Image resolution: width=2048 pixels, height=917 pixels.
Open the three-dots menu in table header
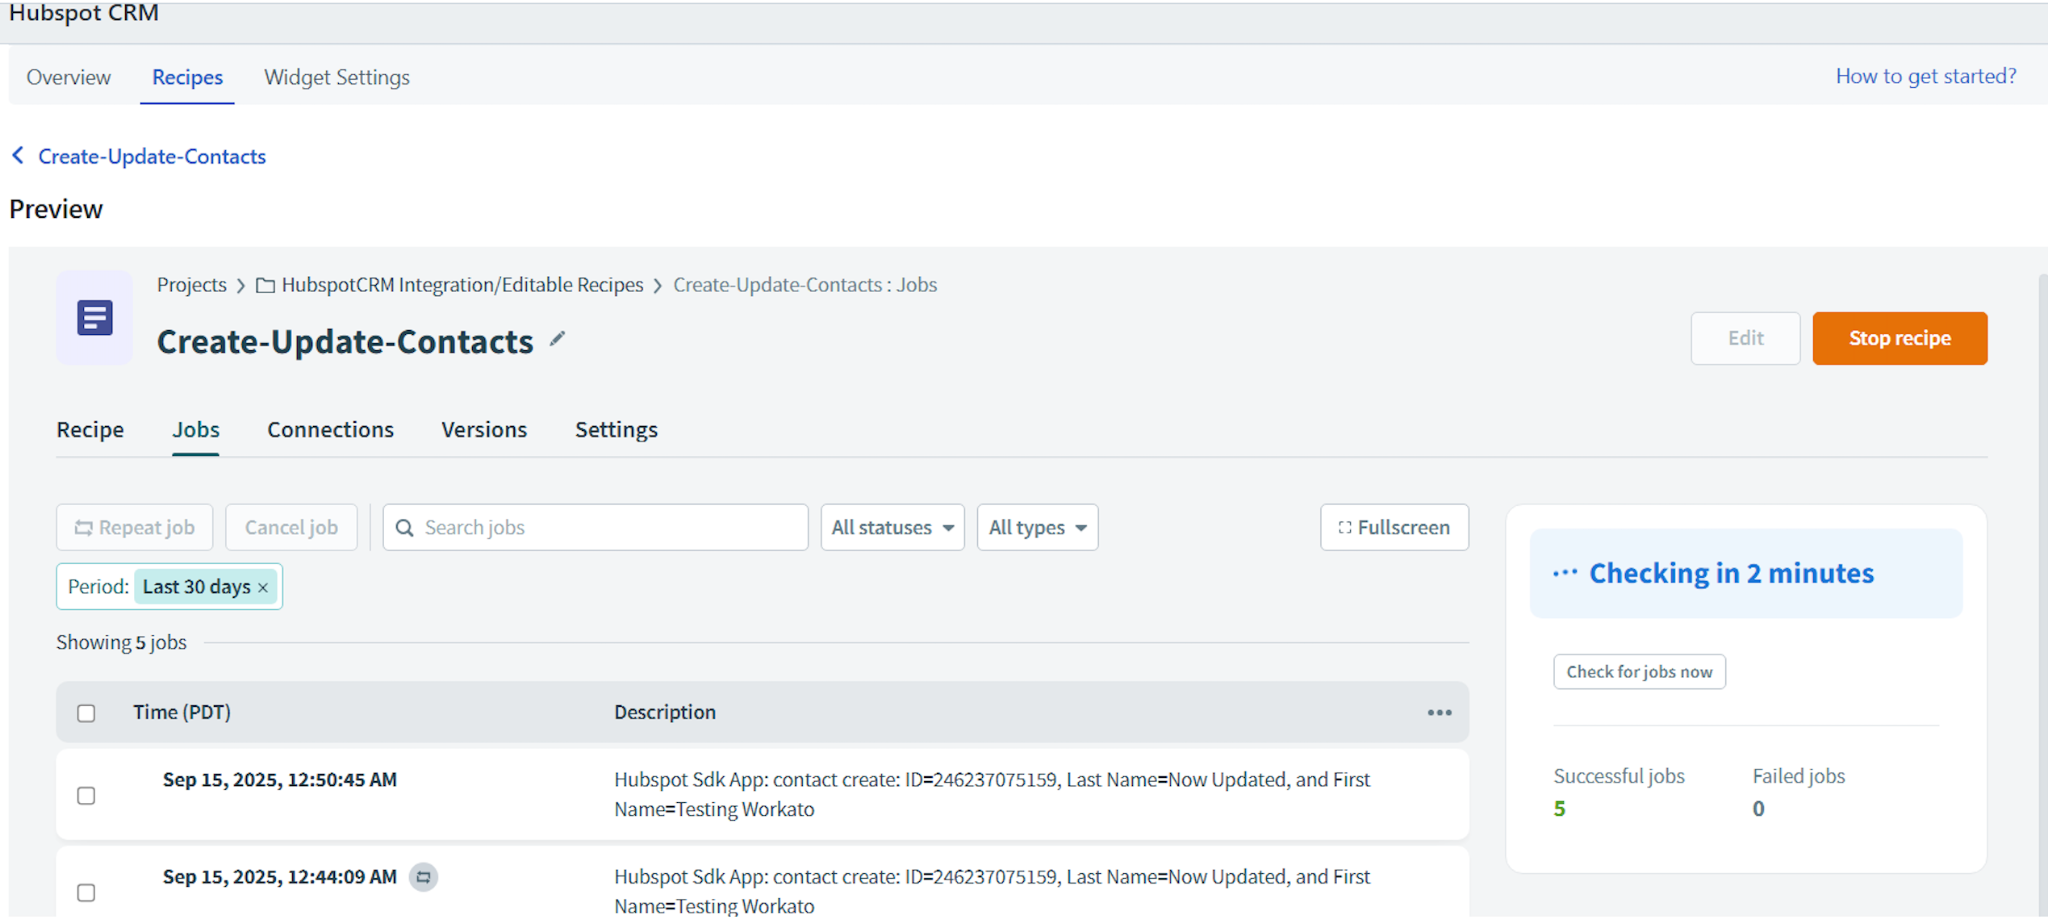point(1439,713)
